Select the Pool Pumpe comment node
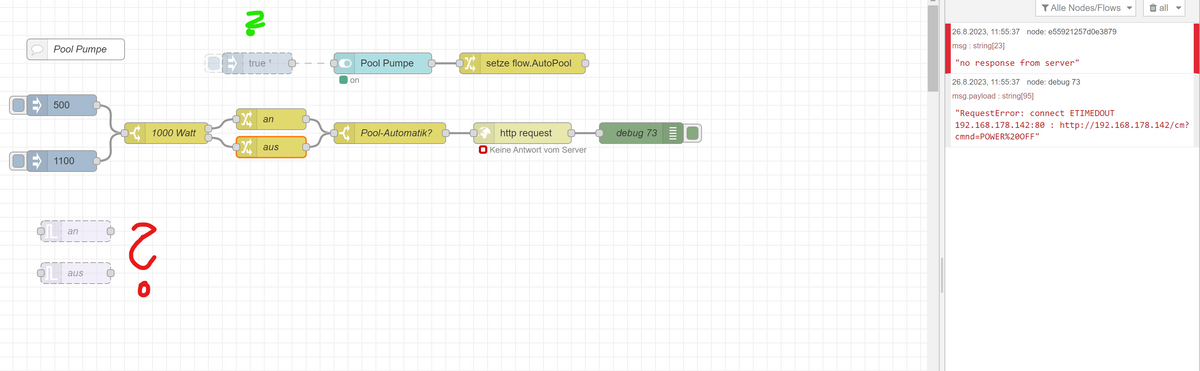Image resolution: width=1200 pixels, height=371 pixels. point(75,49)
